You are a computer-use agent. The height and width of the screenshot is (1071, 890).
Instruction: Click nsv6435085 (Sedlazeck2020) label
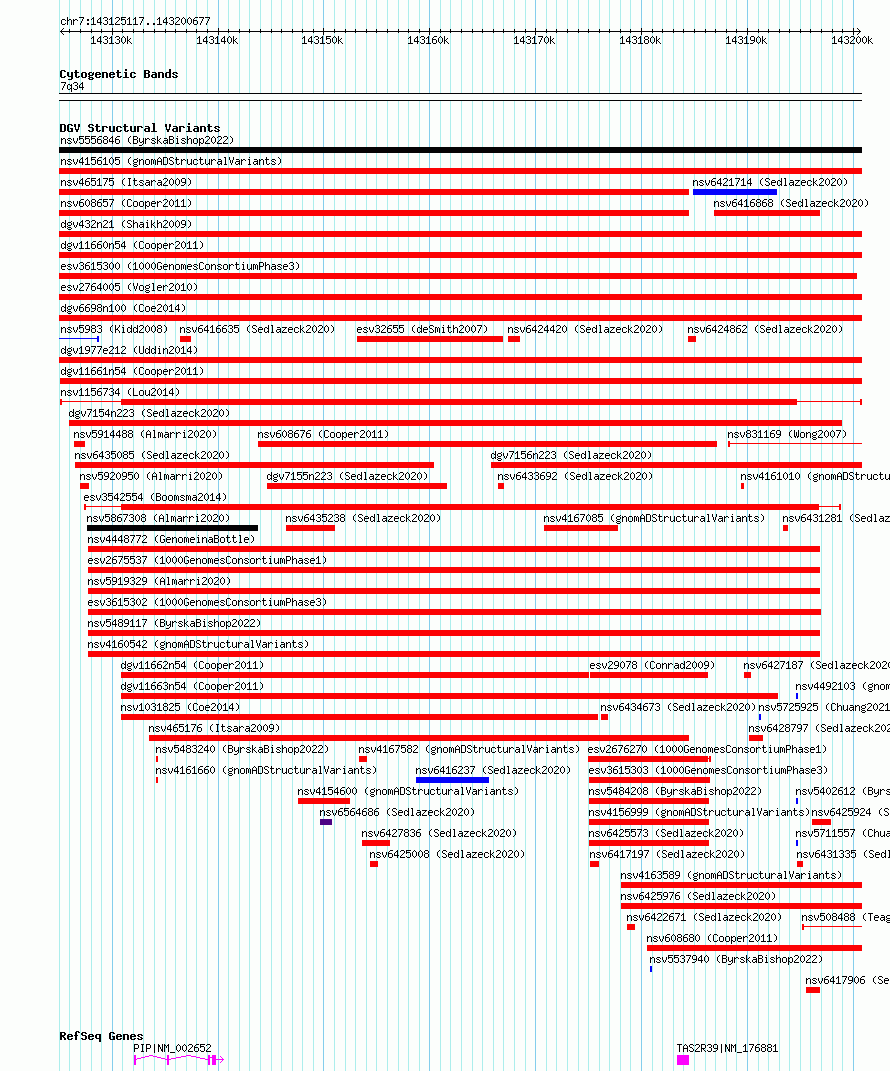tap(152, 456)
